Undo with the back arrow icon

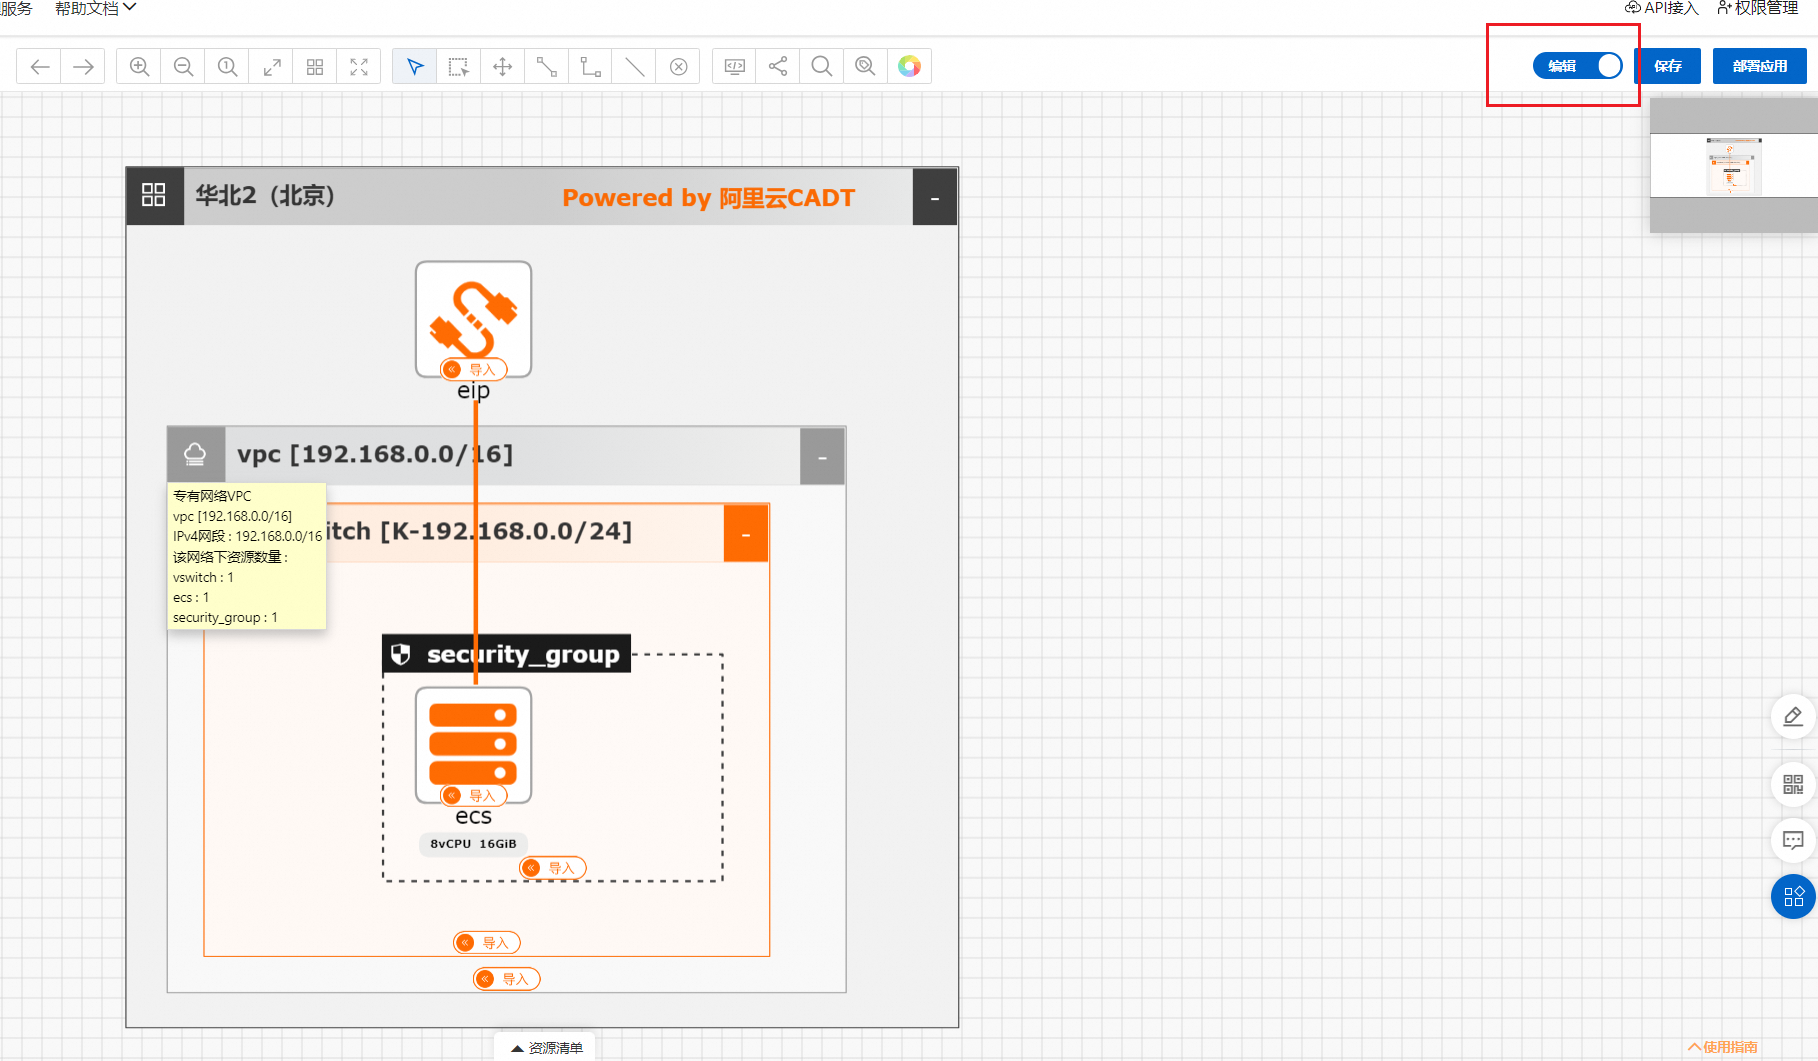pyautogui.click(x=40, y=67)
